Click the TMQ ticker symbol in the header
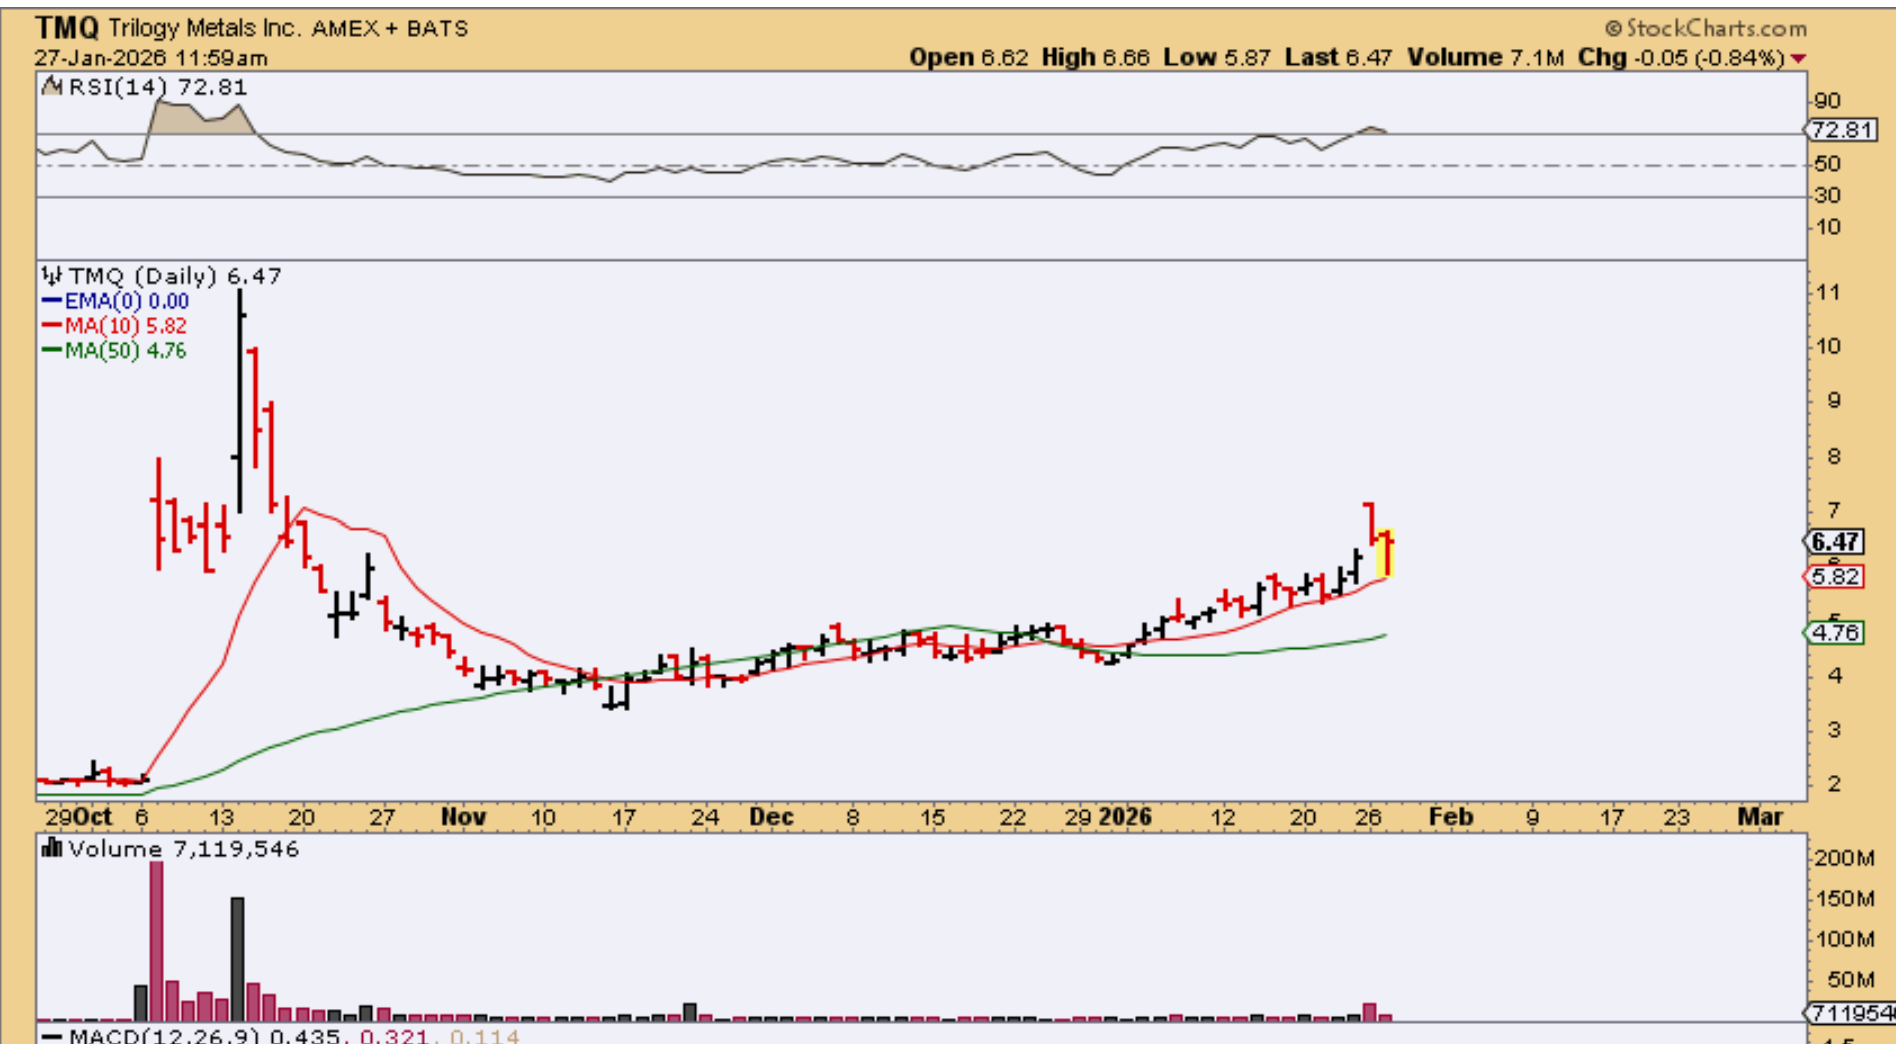 click(67, 28)
